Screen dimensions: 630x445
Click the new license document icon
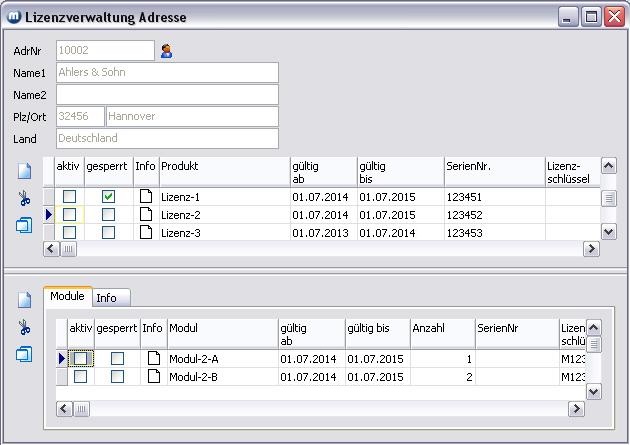[25, 171]
